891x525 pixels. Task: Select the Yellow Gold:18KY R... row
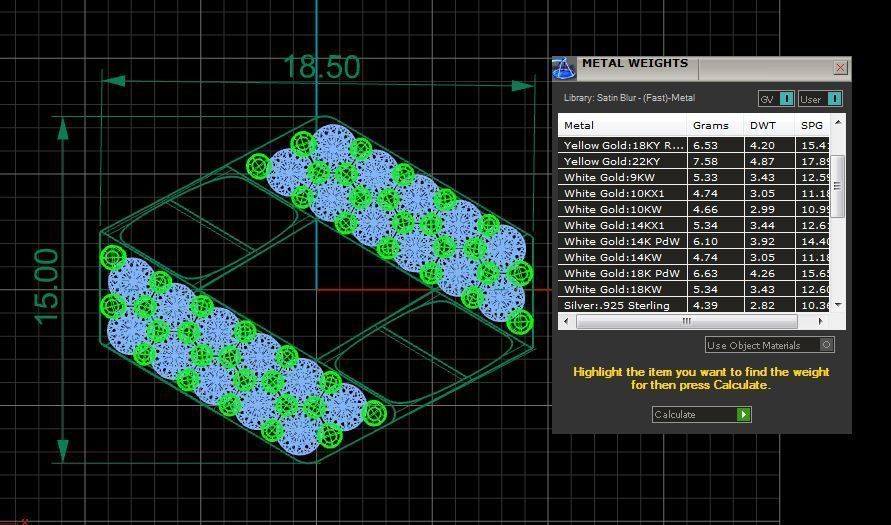click(693, 145)
